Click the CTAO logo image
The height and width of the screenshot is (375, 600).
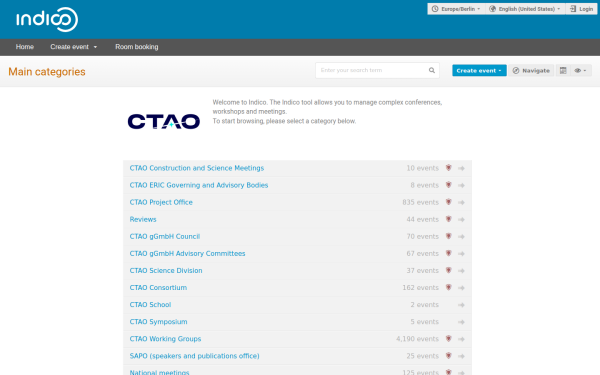(x=163, y=121)
